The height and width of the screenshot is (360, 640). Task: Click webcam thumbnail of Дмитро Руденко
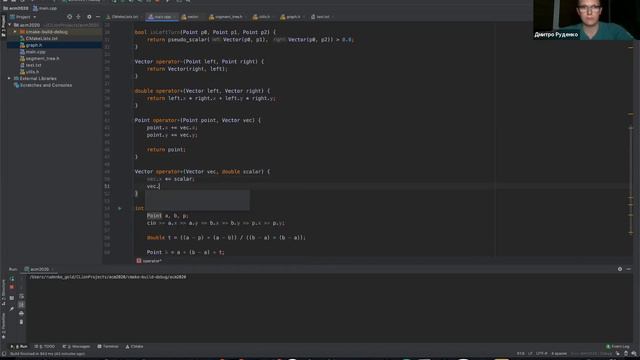click(x=586, y=20)
